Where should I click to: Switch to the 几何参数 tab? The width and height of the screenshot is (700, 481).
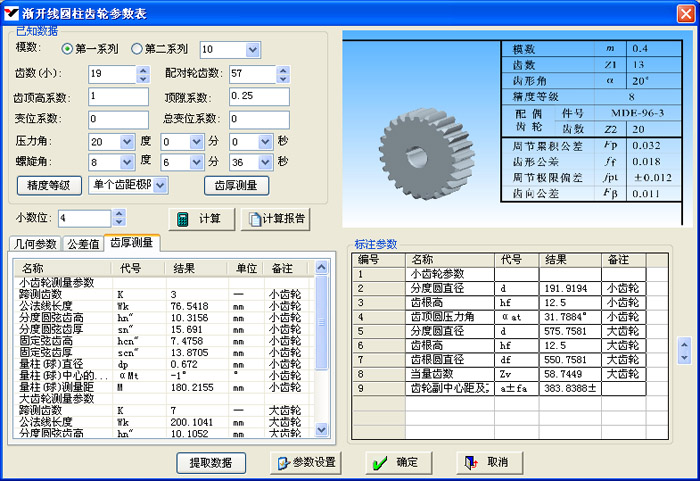click(33, 243)
